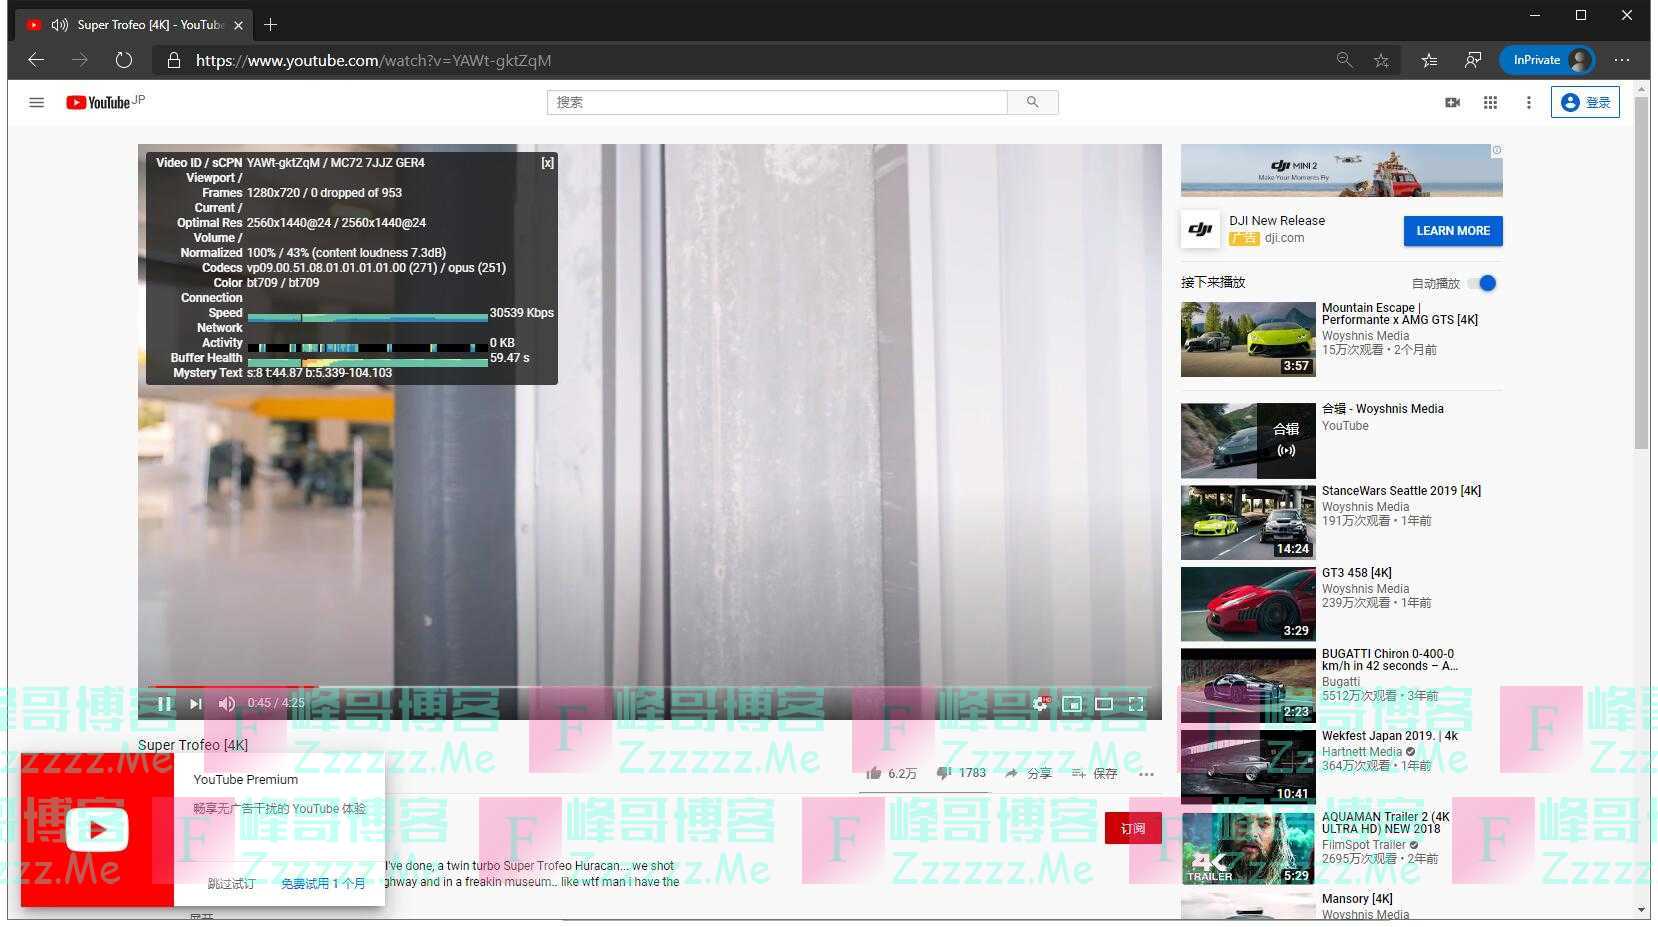Viewport: 1658px width, 927px height.
Task: Click the red subscribe button
Action: pos(1132,828)
